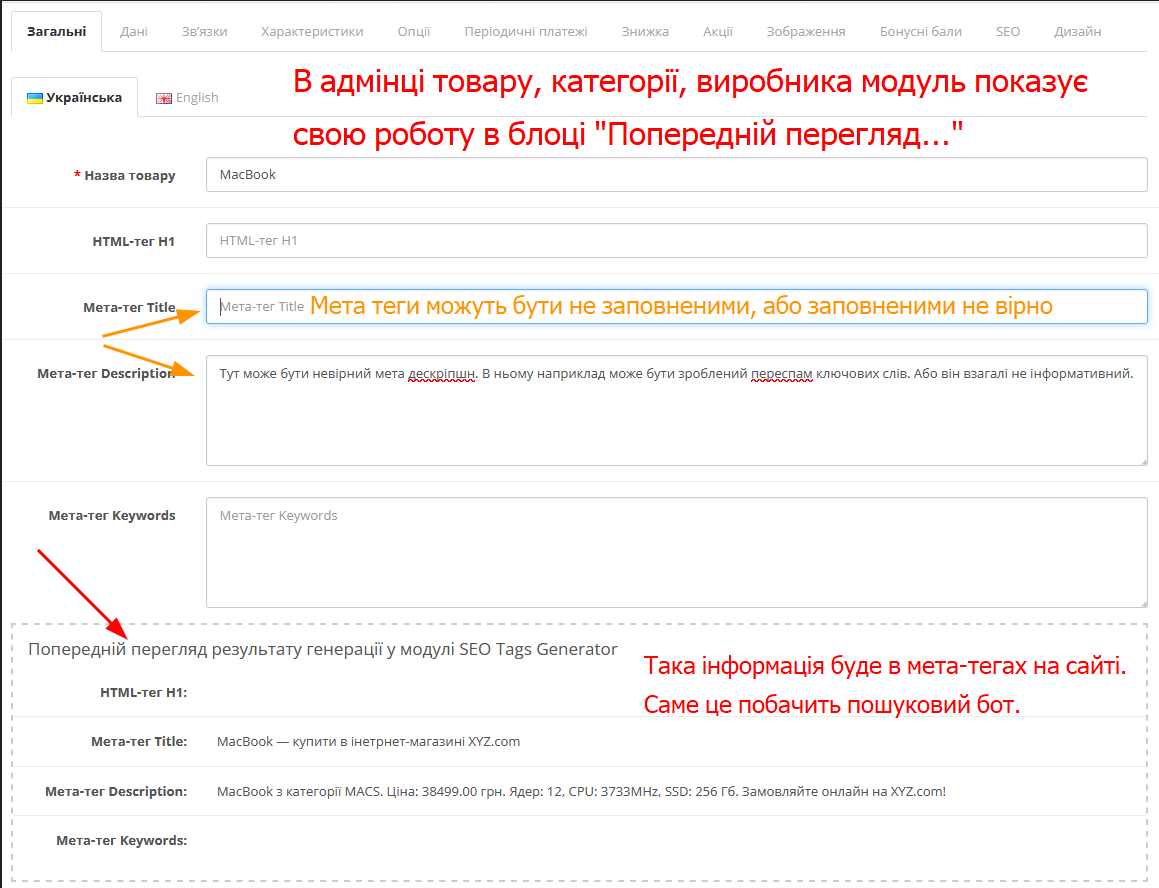Click preview description starting 'MacBook з категорії MACS'
Screen dimensions: 1159x888
pos(581,791)
